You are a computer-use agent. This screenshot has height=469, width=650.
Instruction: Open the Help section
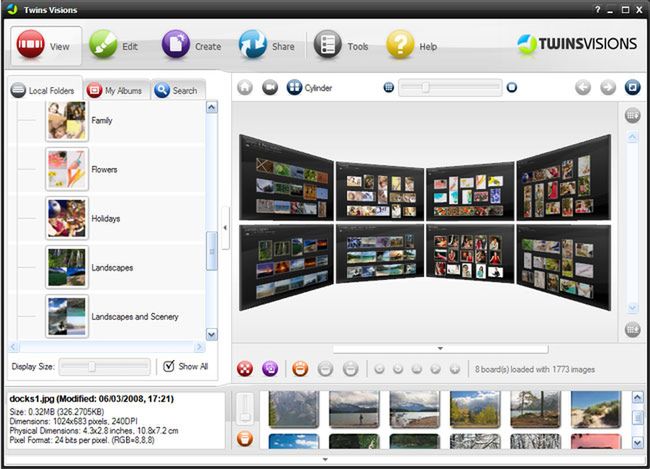411,46
